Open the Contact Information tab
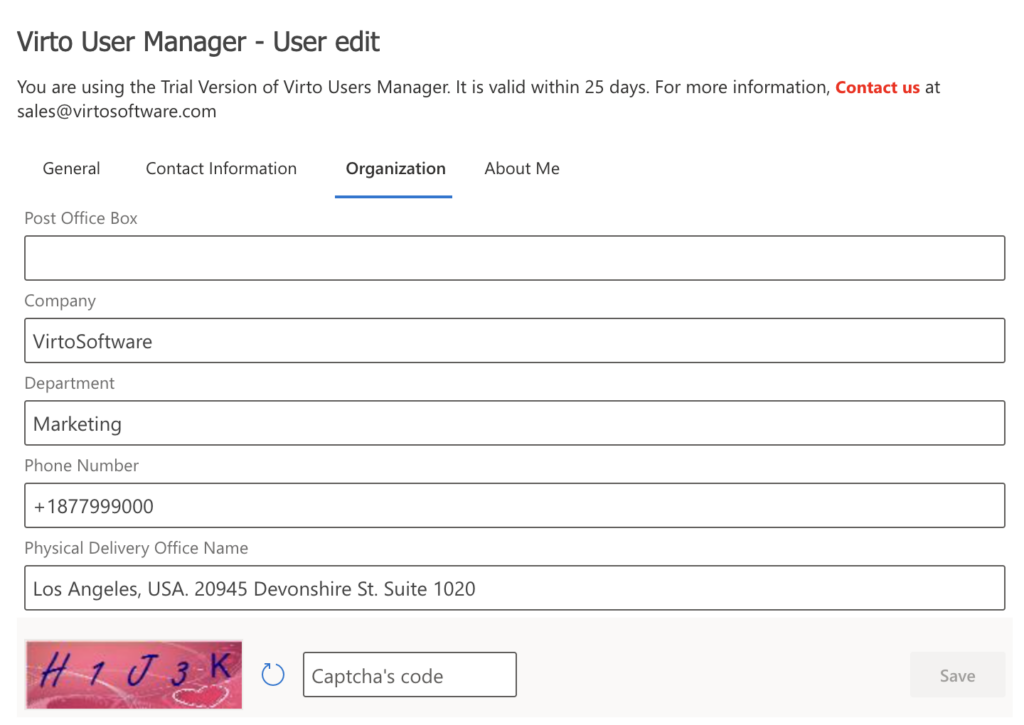1024x725 pixels. tap(220, 168)
